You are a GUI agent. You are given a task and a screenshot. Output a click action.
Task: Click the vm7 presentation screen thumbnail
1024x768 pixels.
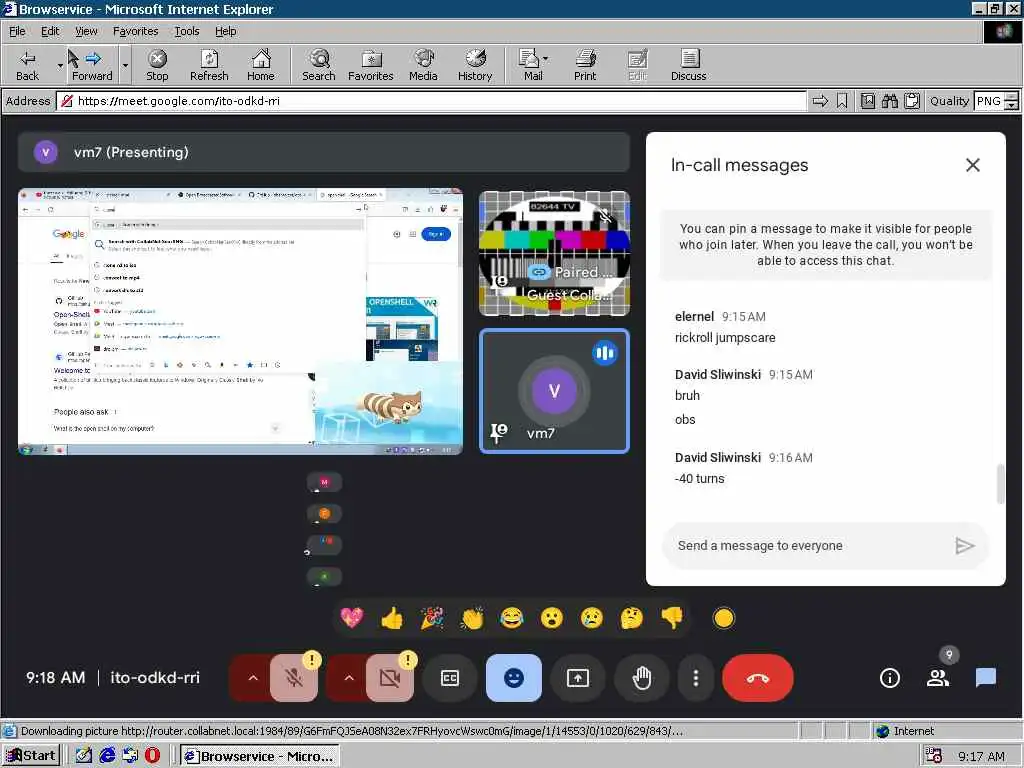tap(240, 321)
